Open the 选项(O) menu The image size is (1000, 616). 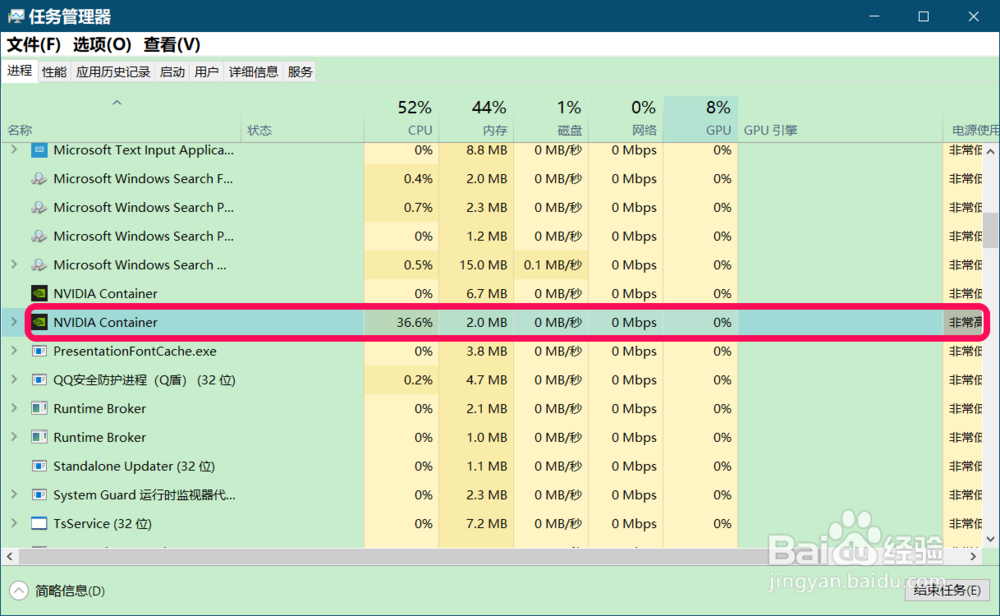101,45
